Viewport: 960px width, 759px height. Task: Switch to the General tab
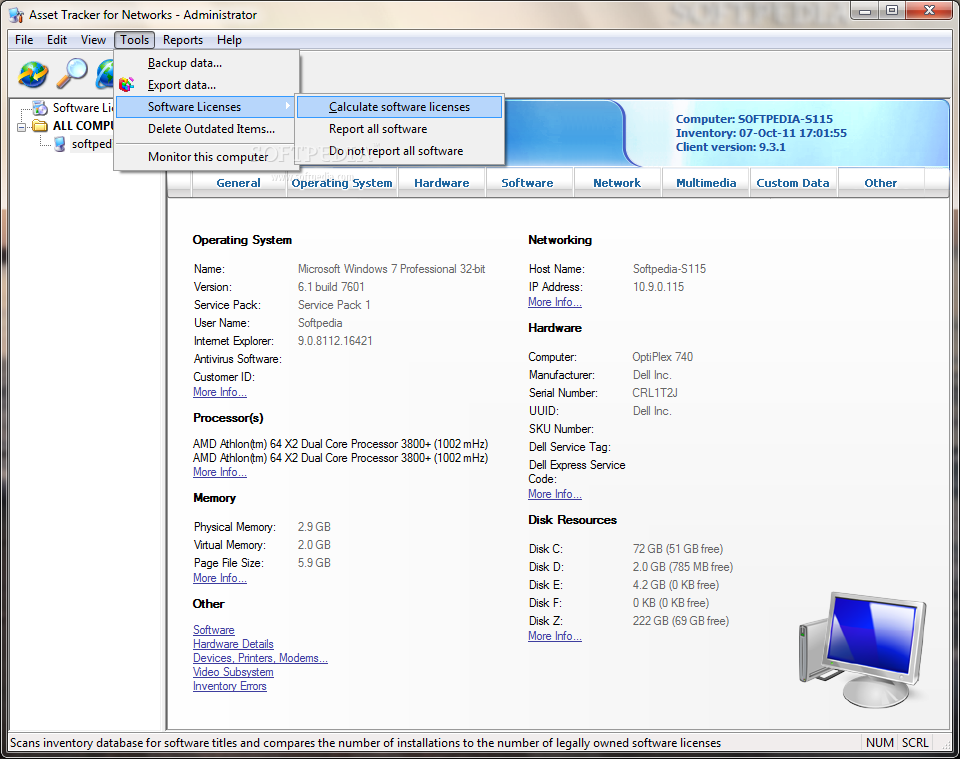238,183
